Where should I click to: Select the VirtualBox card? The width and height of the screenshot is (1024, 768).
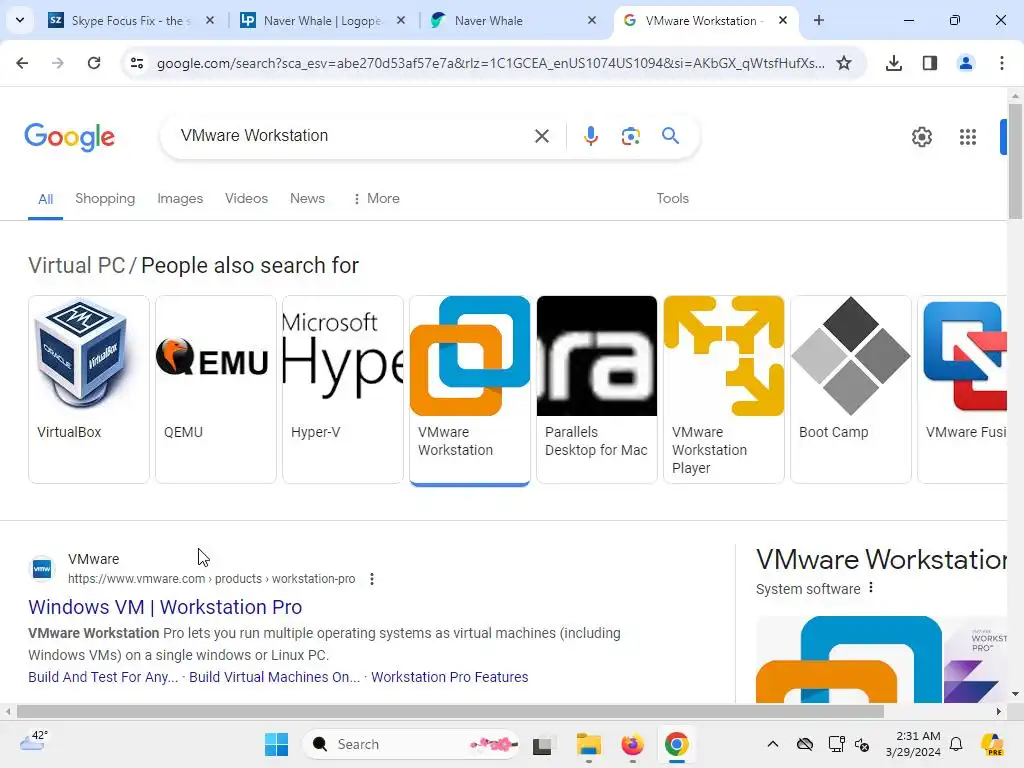point(89,389)
